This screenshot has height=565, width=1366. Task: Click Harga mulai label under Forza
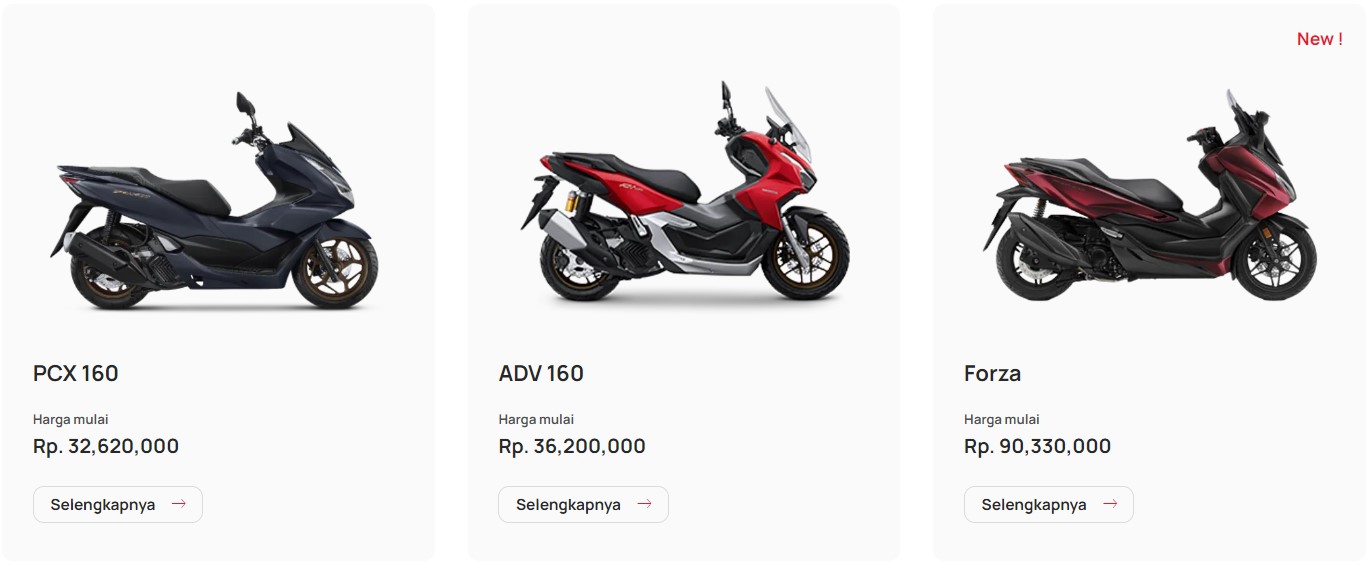pos(1002,419)
